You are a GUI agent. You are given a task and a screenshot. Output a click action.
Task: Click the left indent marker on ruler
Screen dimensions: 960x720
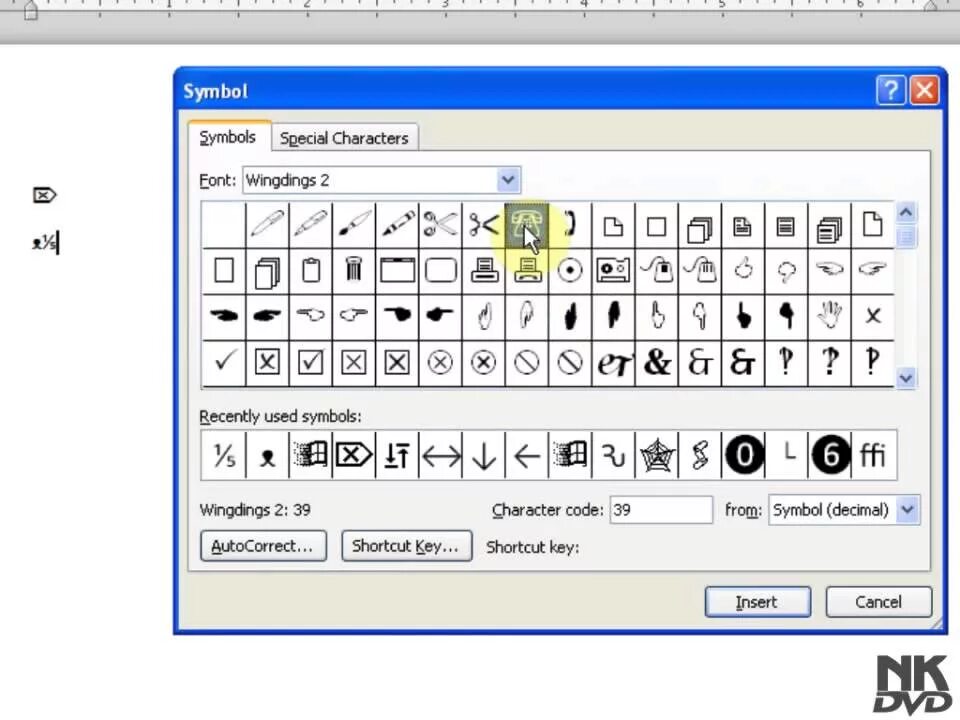pyautogui.click(x=30, y=10)
